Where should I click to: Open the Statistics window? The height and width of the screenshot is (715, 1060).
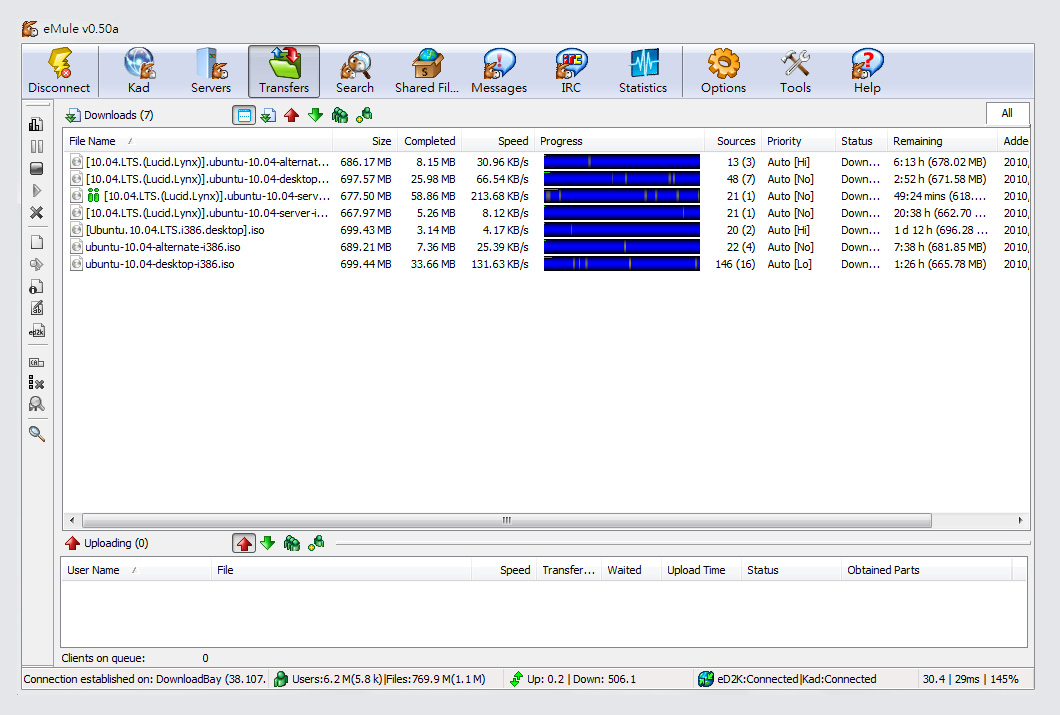[x=643, y=71]
